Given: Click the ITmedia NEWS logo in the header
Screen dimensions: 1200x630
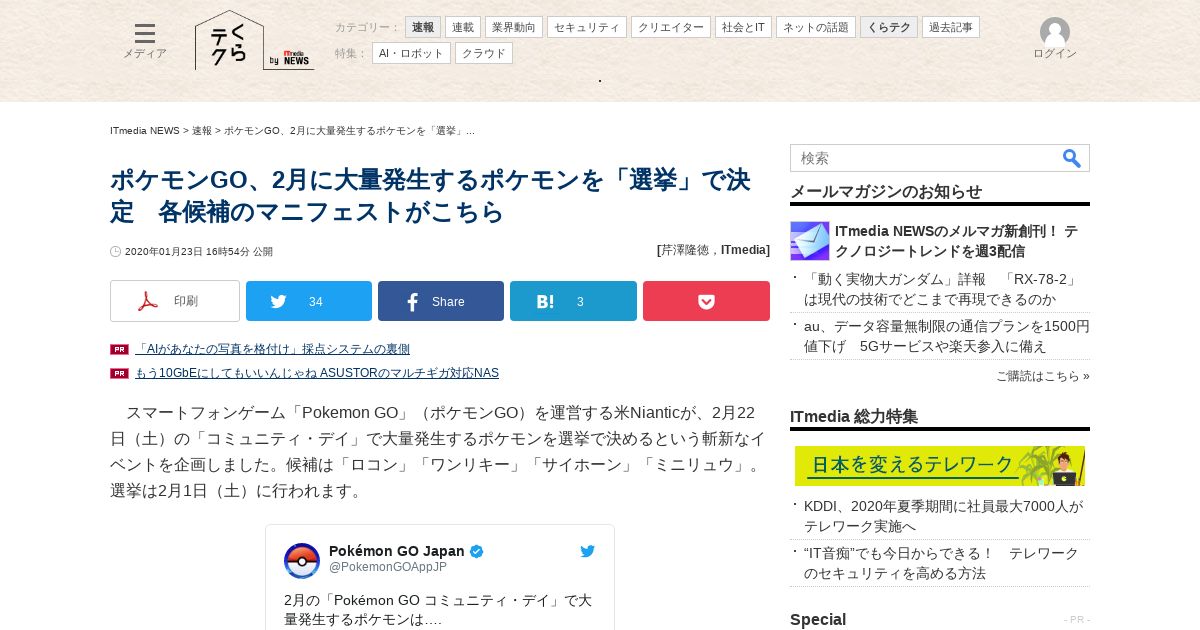Looking at the screenshot, I should [x=290, y=60].
